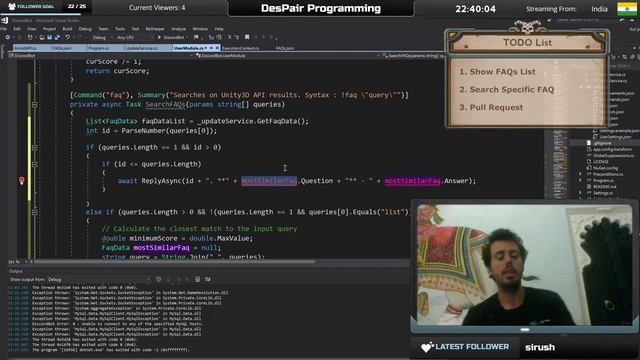Open the Tools menu
This screenshot has width=640, height=360.
(x=120, y=29)
